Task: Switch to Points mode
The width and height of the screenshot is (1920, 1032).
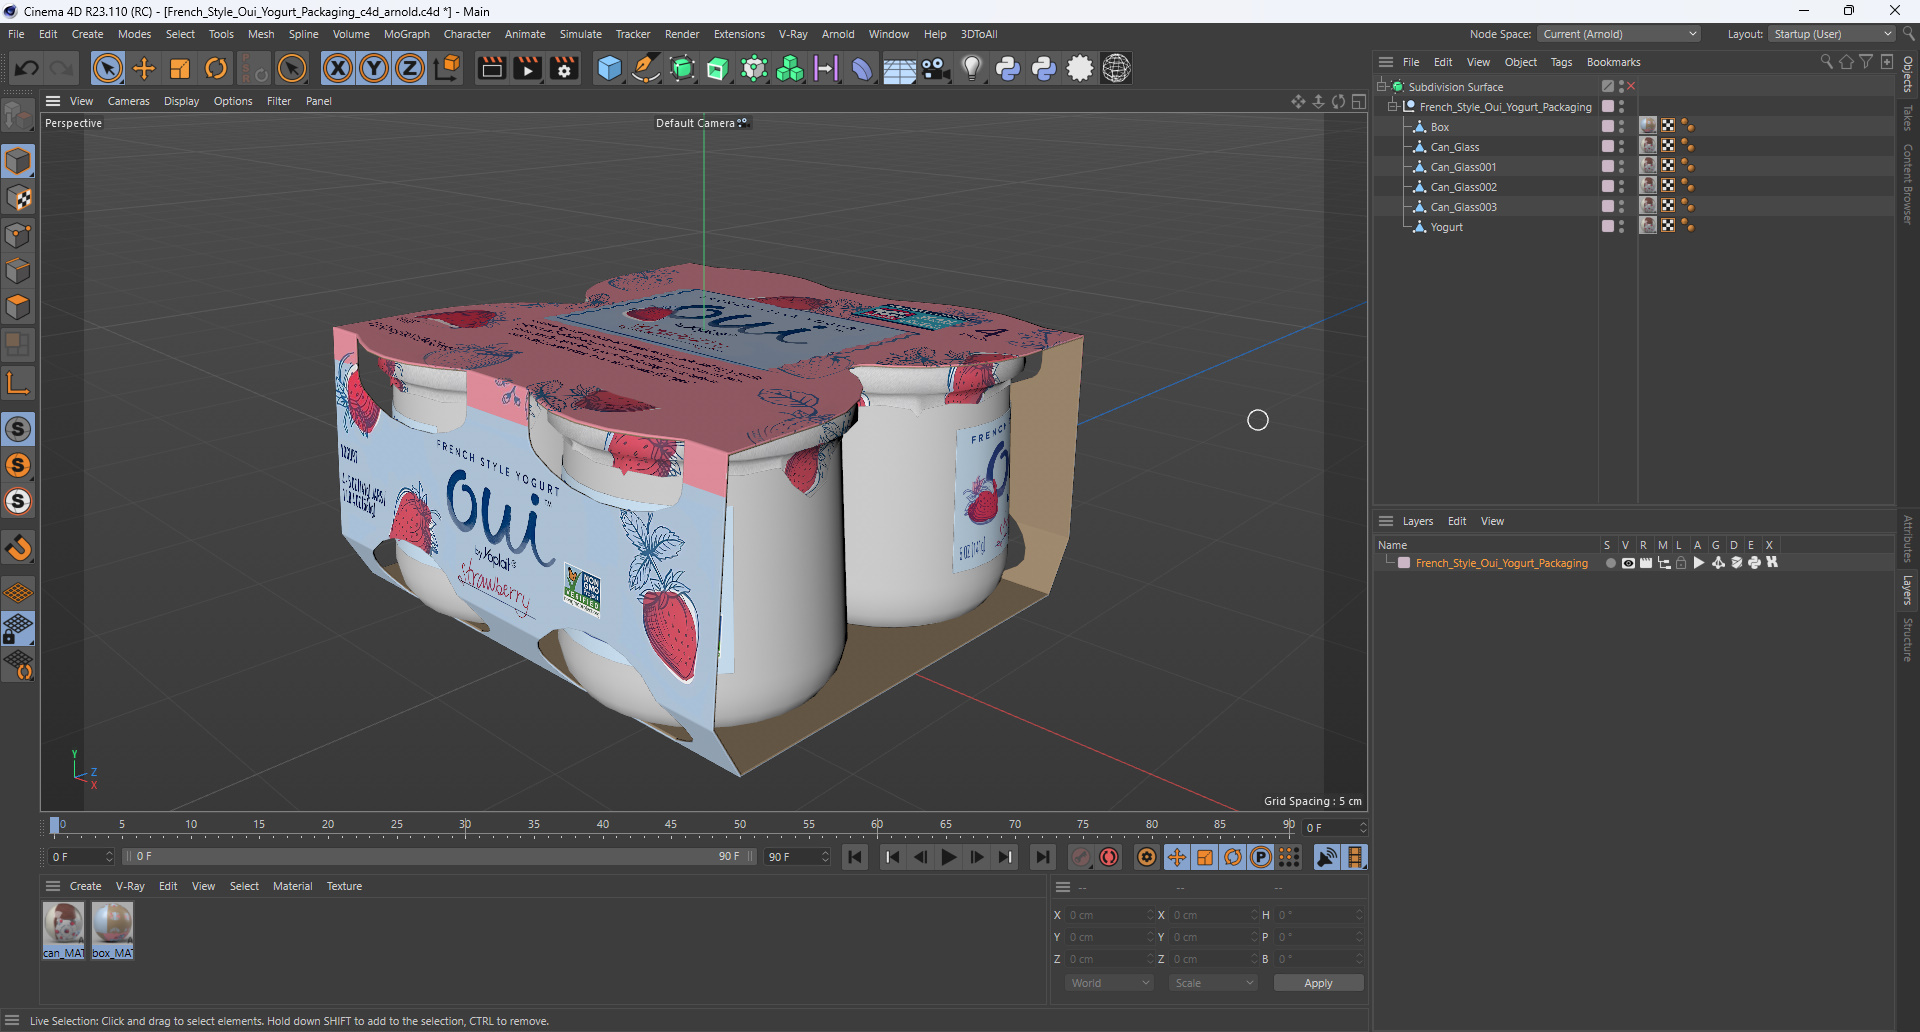Action: [x=18, y=235]
